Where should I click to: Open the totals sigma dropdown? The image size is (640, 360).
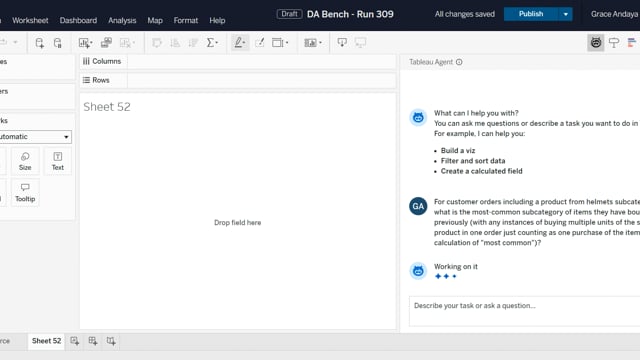tap(212, 43)
